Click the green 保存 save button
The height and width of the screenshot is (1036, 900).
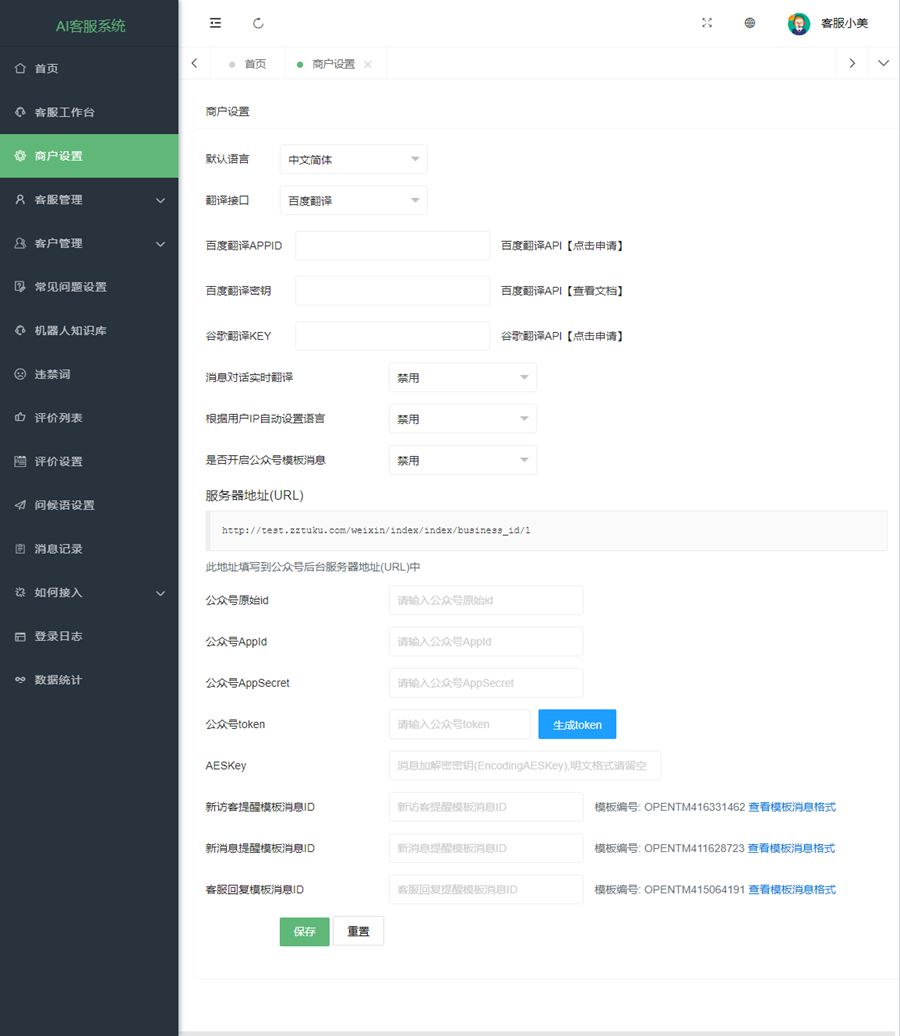click(303, 931)
